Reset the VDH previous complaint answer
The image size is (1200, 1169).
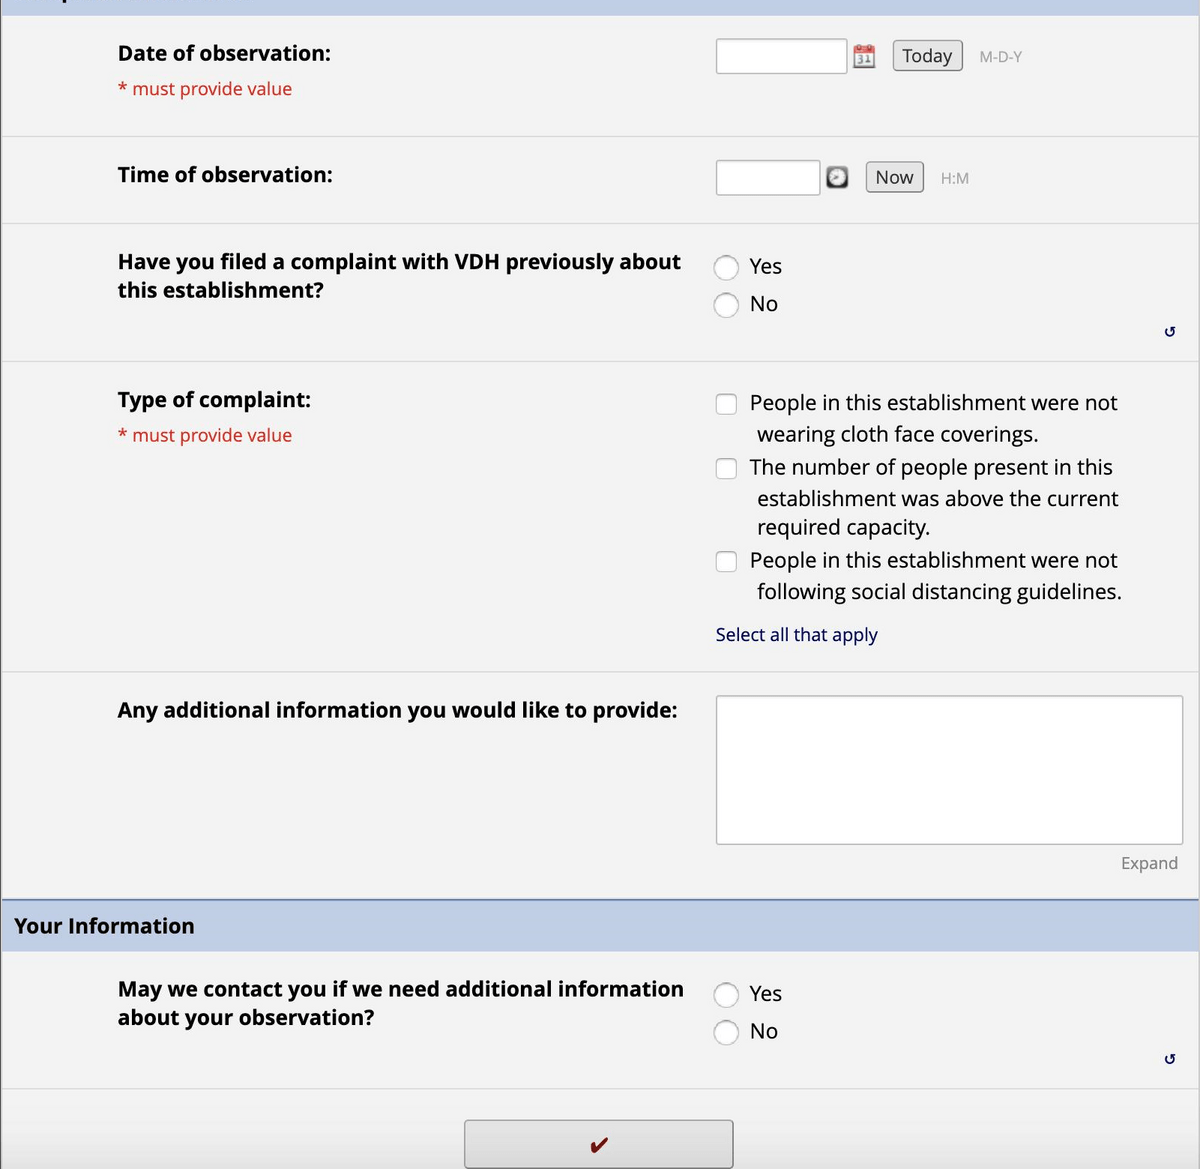click(1170, 331)
